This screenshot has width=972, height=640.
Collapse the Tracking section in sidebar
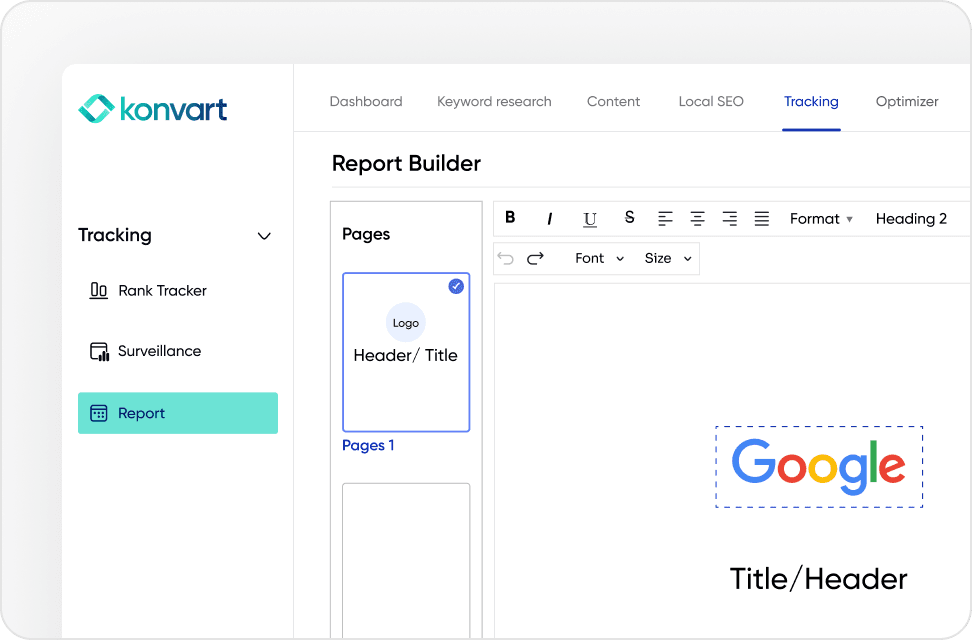pyautogui.click(x=264, y=236)
